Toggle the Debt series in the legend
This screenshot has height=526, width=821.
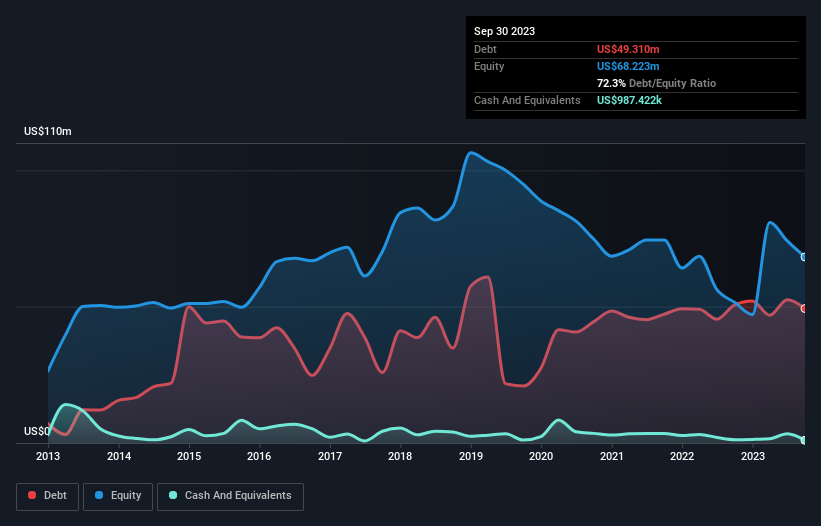click(x=46, y=496)
